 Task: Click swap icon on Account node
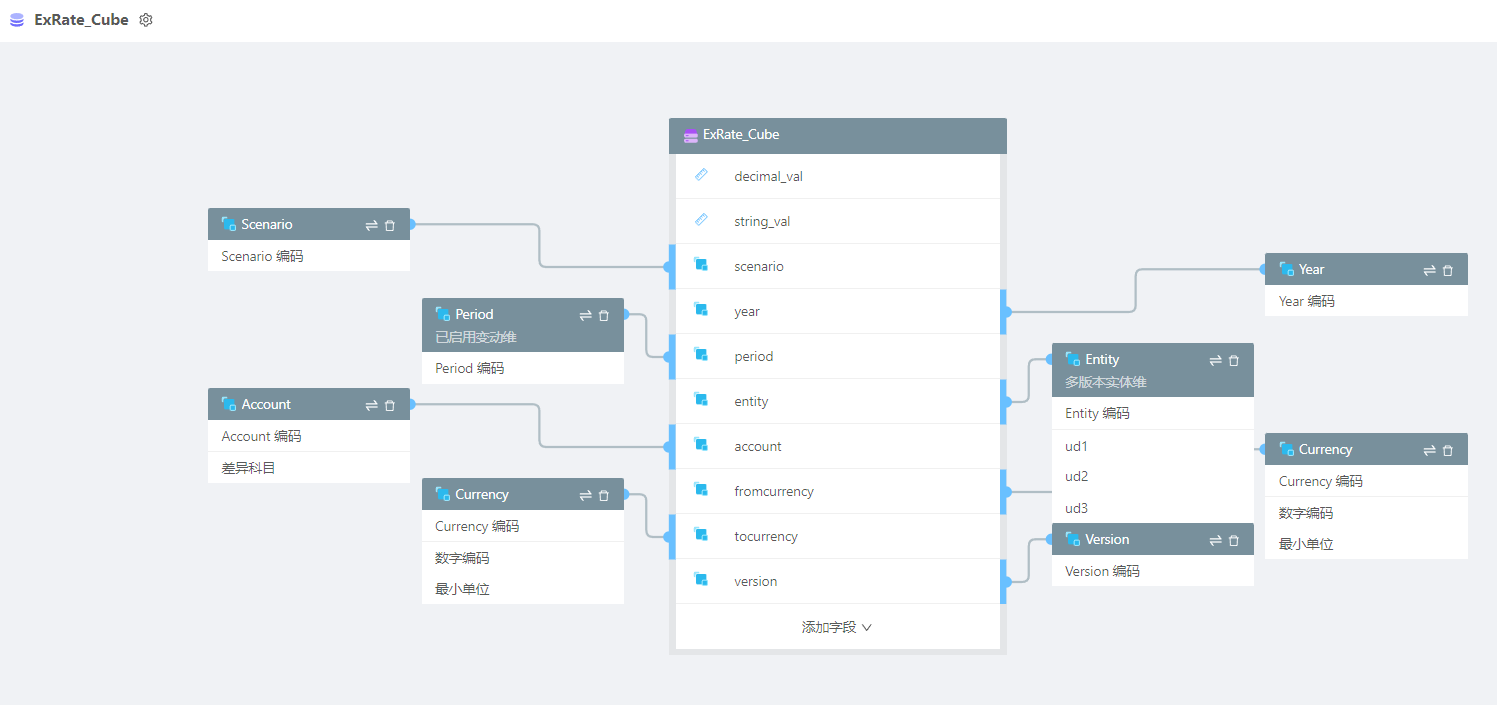371,405
